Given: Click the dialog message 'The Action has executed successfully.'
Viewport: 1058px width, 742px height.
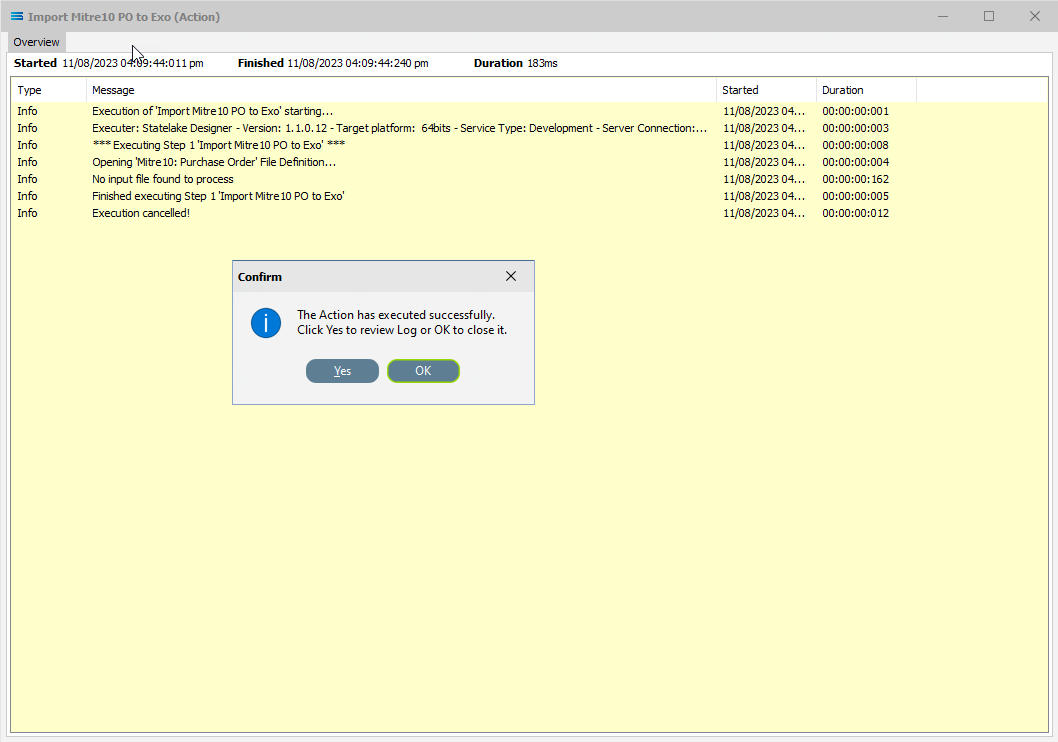Looking at the screenshot, I should pyautogui.click(x=396, y=315).
